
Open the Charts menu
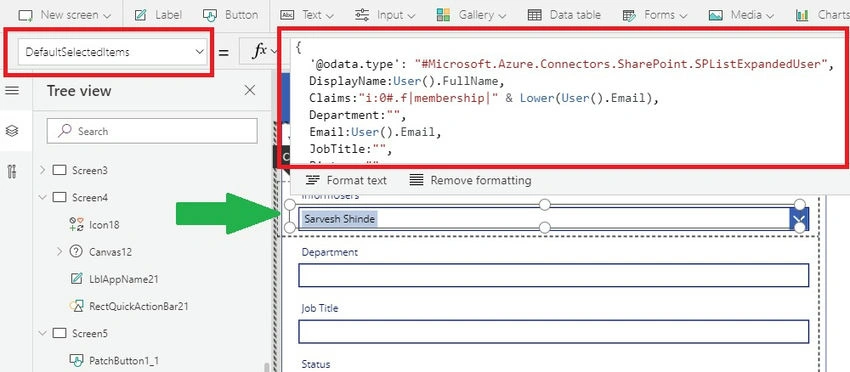coord(822,15)
